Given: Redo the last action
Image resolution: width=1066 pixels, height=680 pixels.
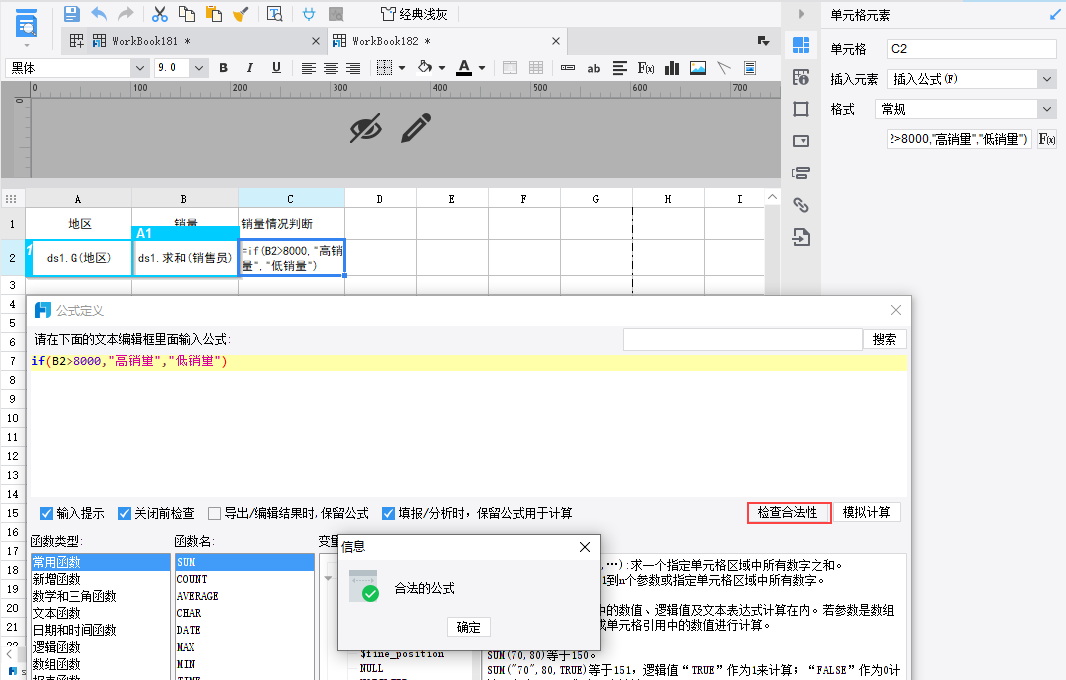Looking at the screenshot, I should point(126,14).
